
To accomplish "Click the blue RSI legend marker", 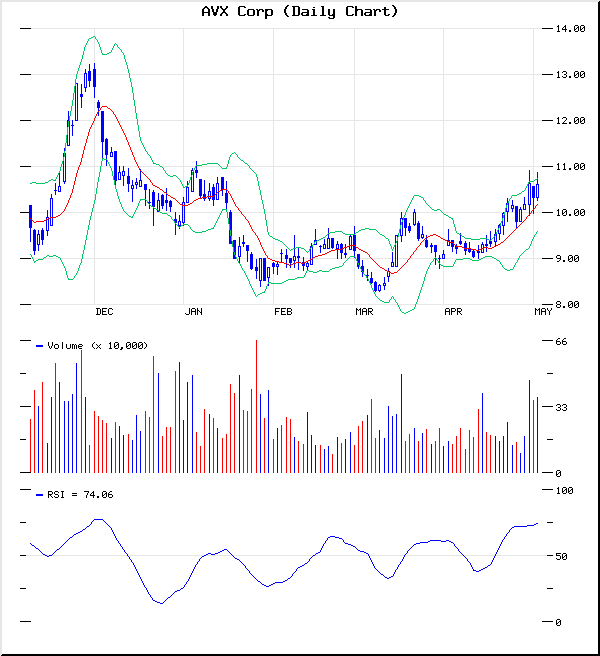I will click(x=40, y=495).
